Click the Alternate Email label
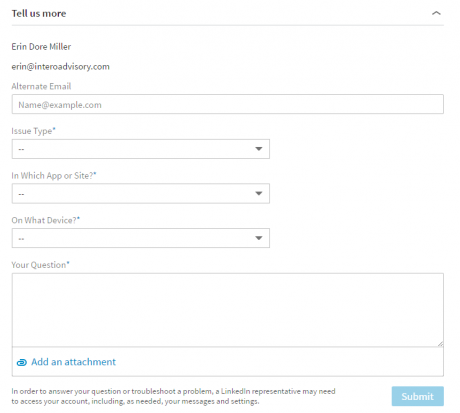The image size is (460, 413). tap(41, 86)
